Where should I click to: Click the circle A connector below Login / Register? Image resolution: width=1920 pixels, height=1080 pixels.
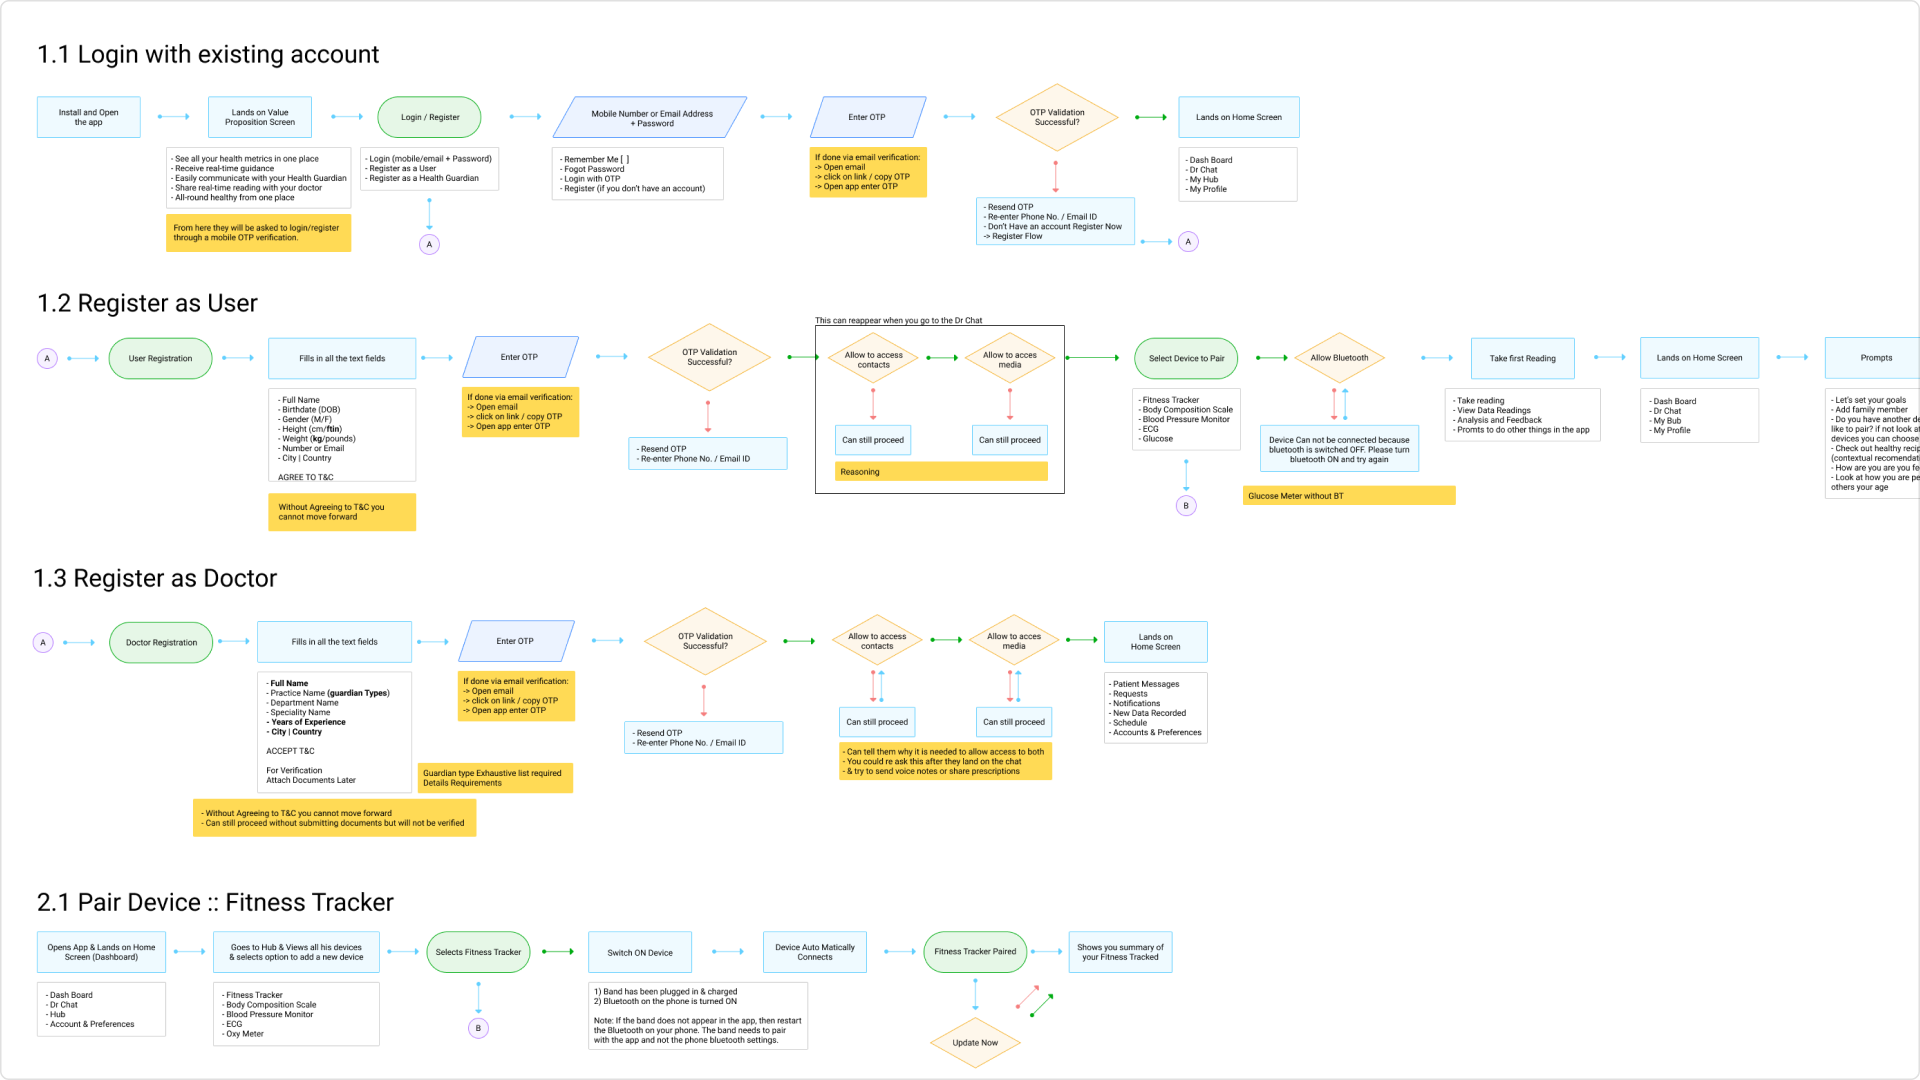click(x=429, y=244)
